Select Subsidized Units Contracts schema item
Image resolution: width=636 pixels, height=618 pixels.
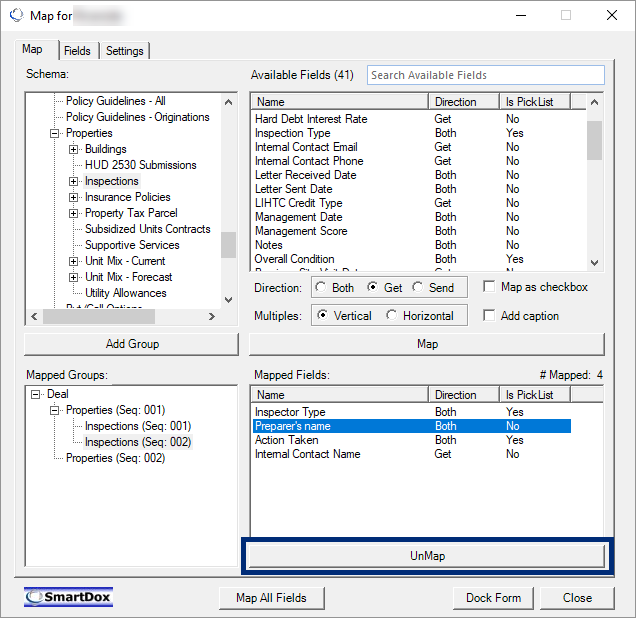tap(148, 229)
